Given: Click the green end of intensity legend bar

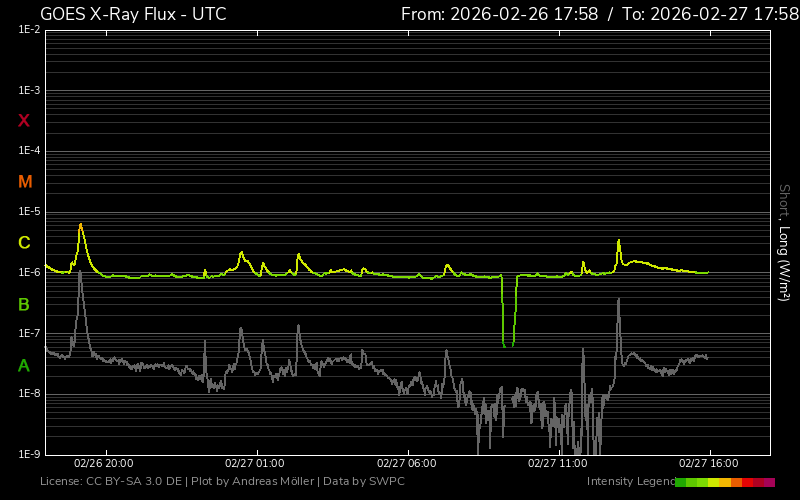Looking at the screenshot, I should click(x=681, y=482).
